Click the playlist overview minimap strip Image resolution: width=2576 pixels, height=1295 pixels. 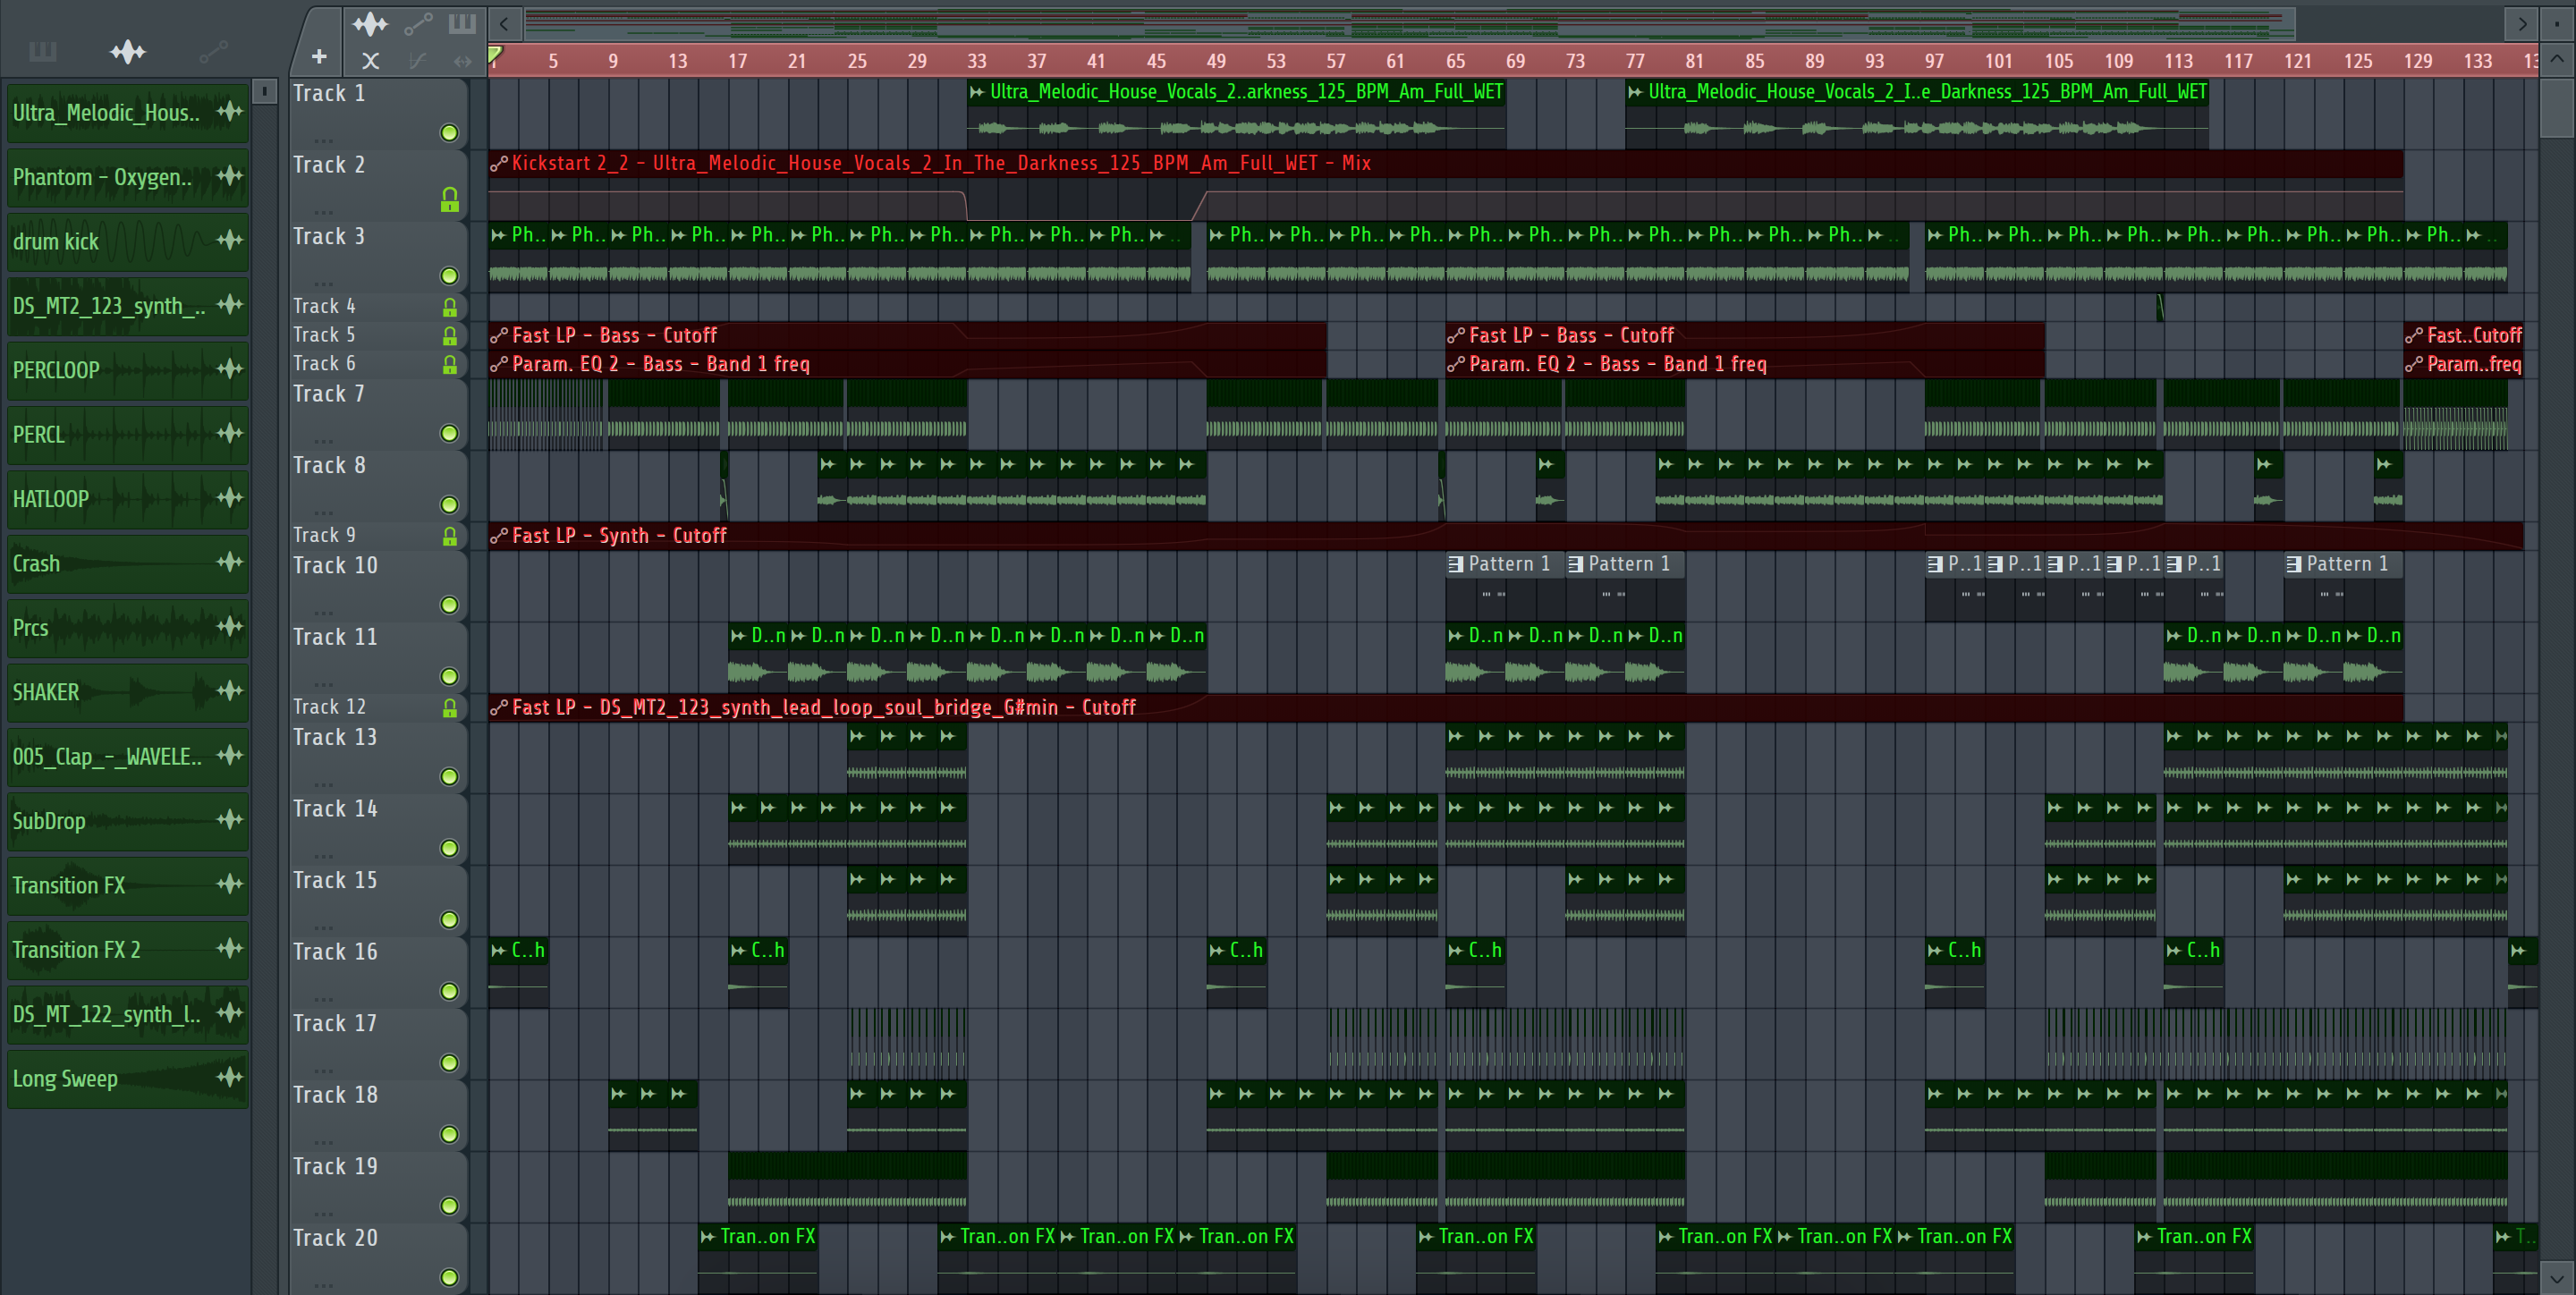click(1408, 23)
